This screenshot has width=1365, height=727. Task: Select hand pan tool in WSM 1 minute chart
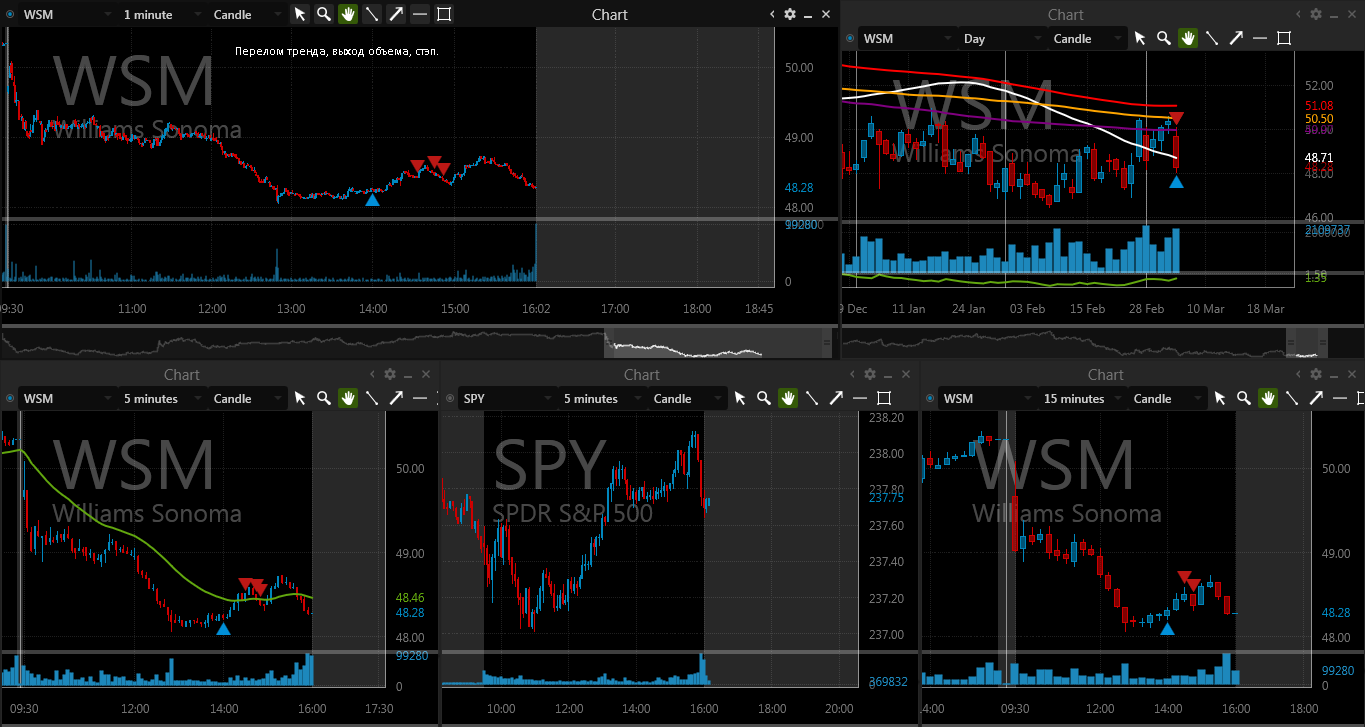coord(348,14)
